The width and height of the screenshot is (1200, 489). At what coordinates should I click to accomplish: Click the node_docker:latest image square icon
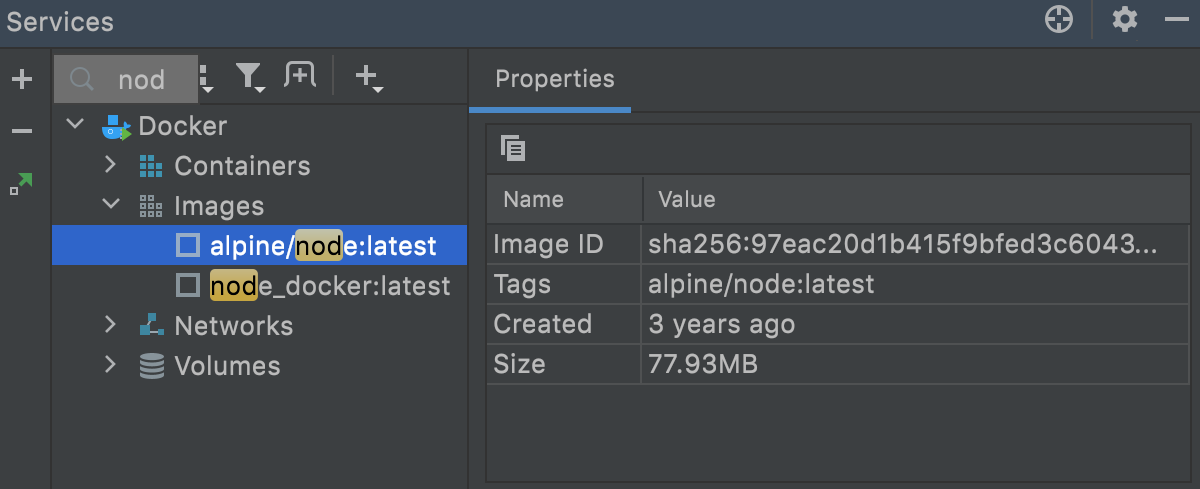(187, 285)
